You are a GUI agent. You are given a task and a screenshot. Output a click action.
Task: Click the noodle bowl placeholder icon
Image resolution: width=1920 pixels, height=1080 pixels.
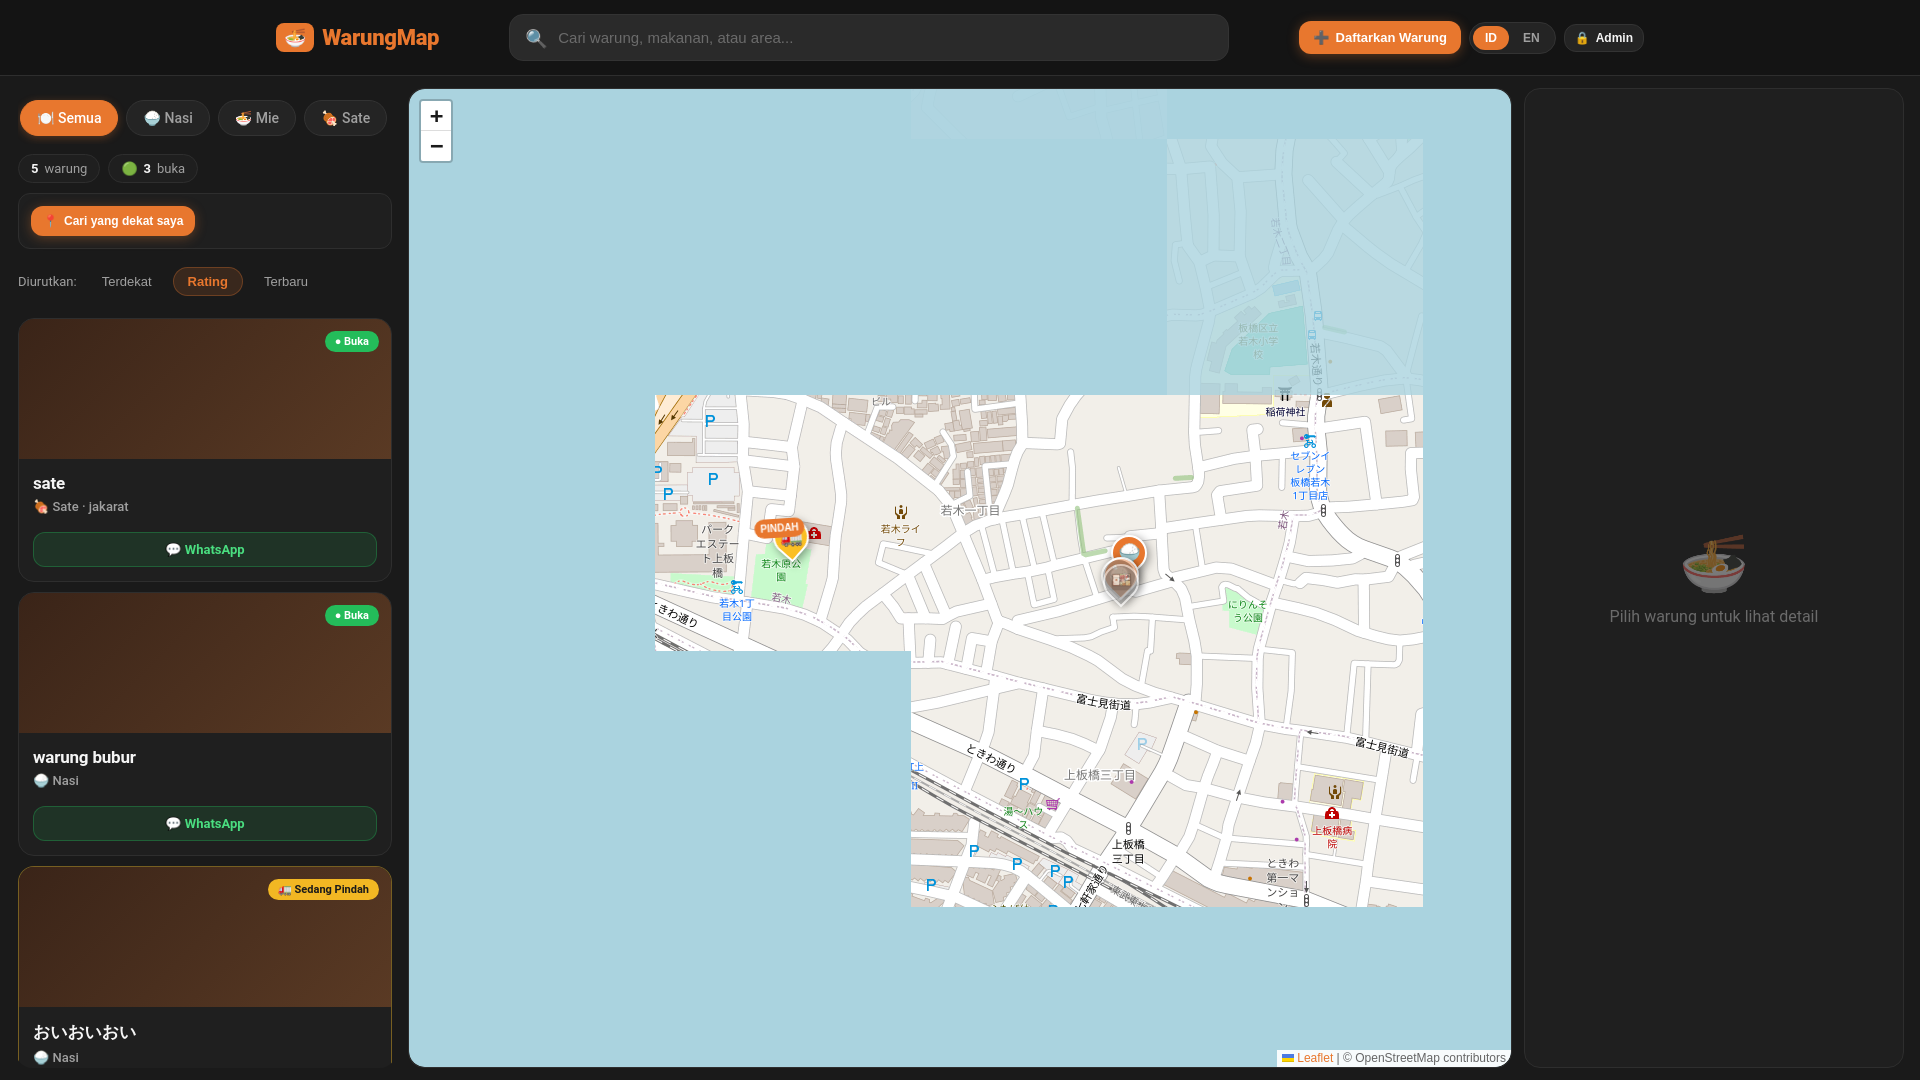click(x=1713, y=564)
